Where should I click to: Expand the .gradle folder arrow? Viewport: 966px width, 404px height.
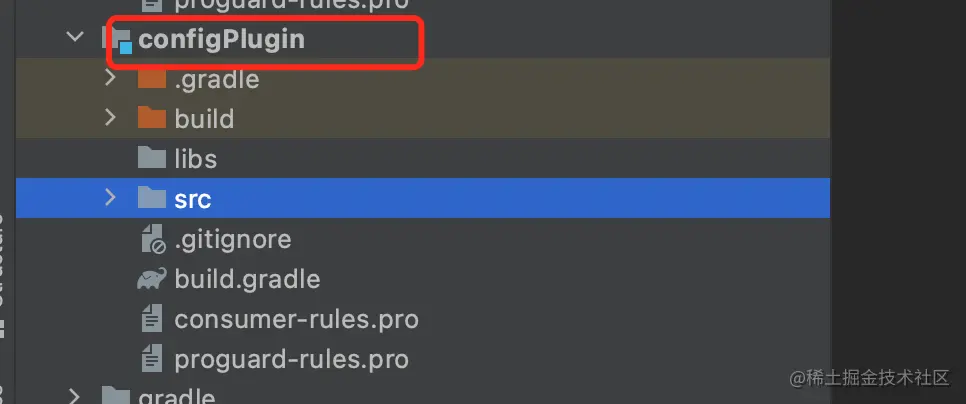110,78
